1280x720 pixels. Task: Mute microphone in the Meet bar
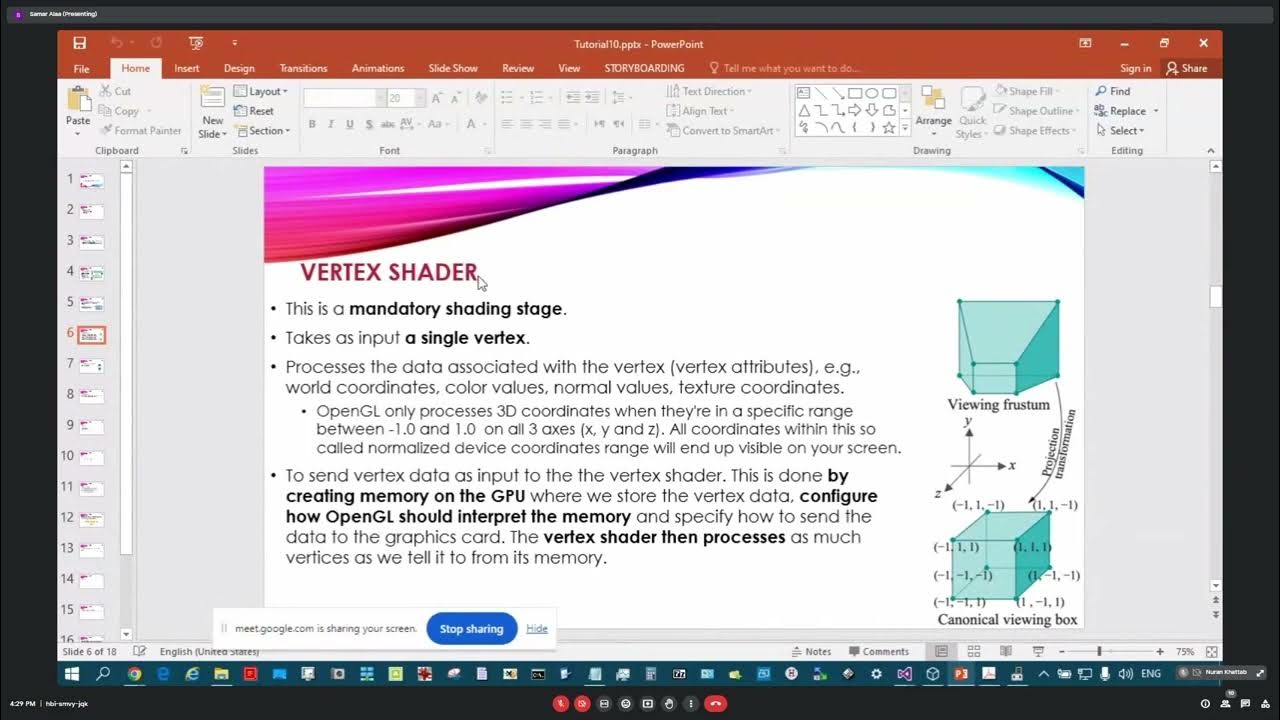click(561, 703)
